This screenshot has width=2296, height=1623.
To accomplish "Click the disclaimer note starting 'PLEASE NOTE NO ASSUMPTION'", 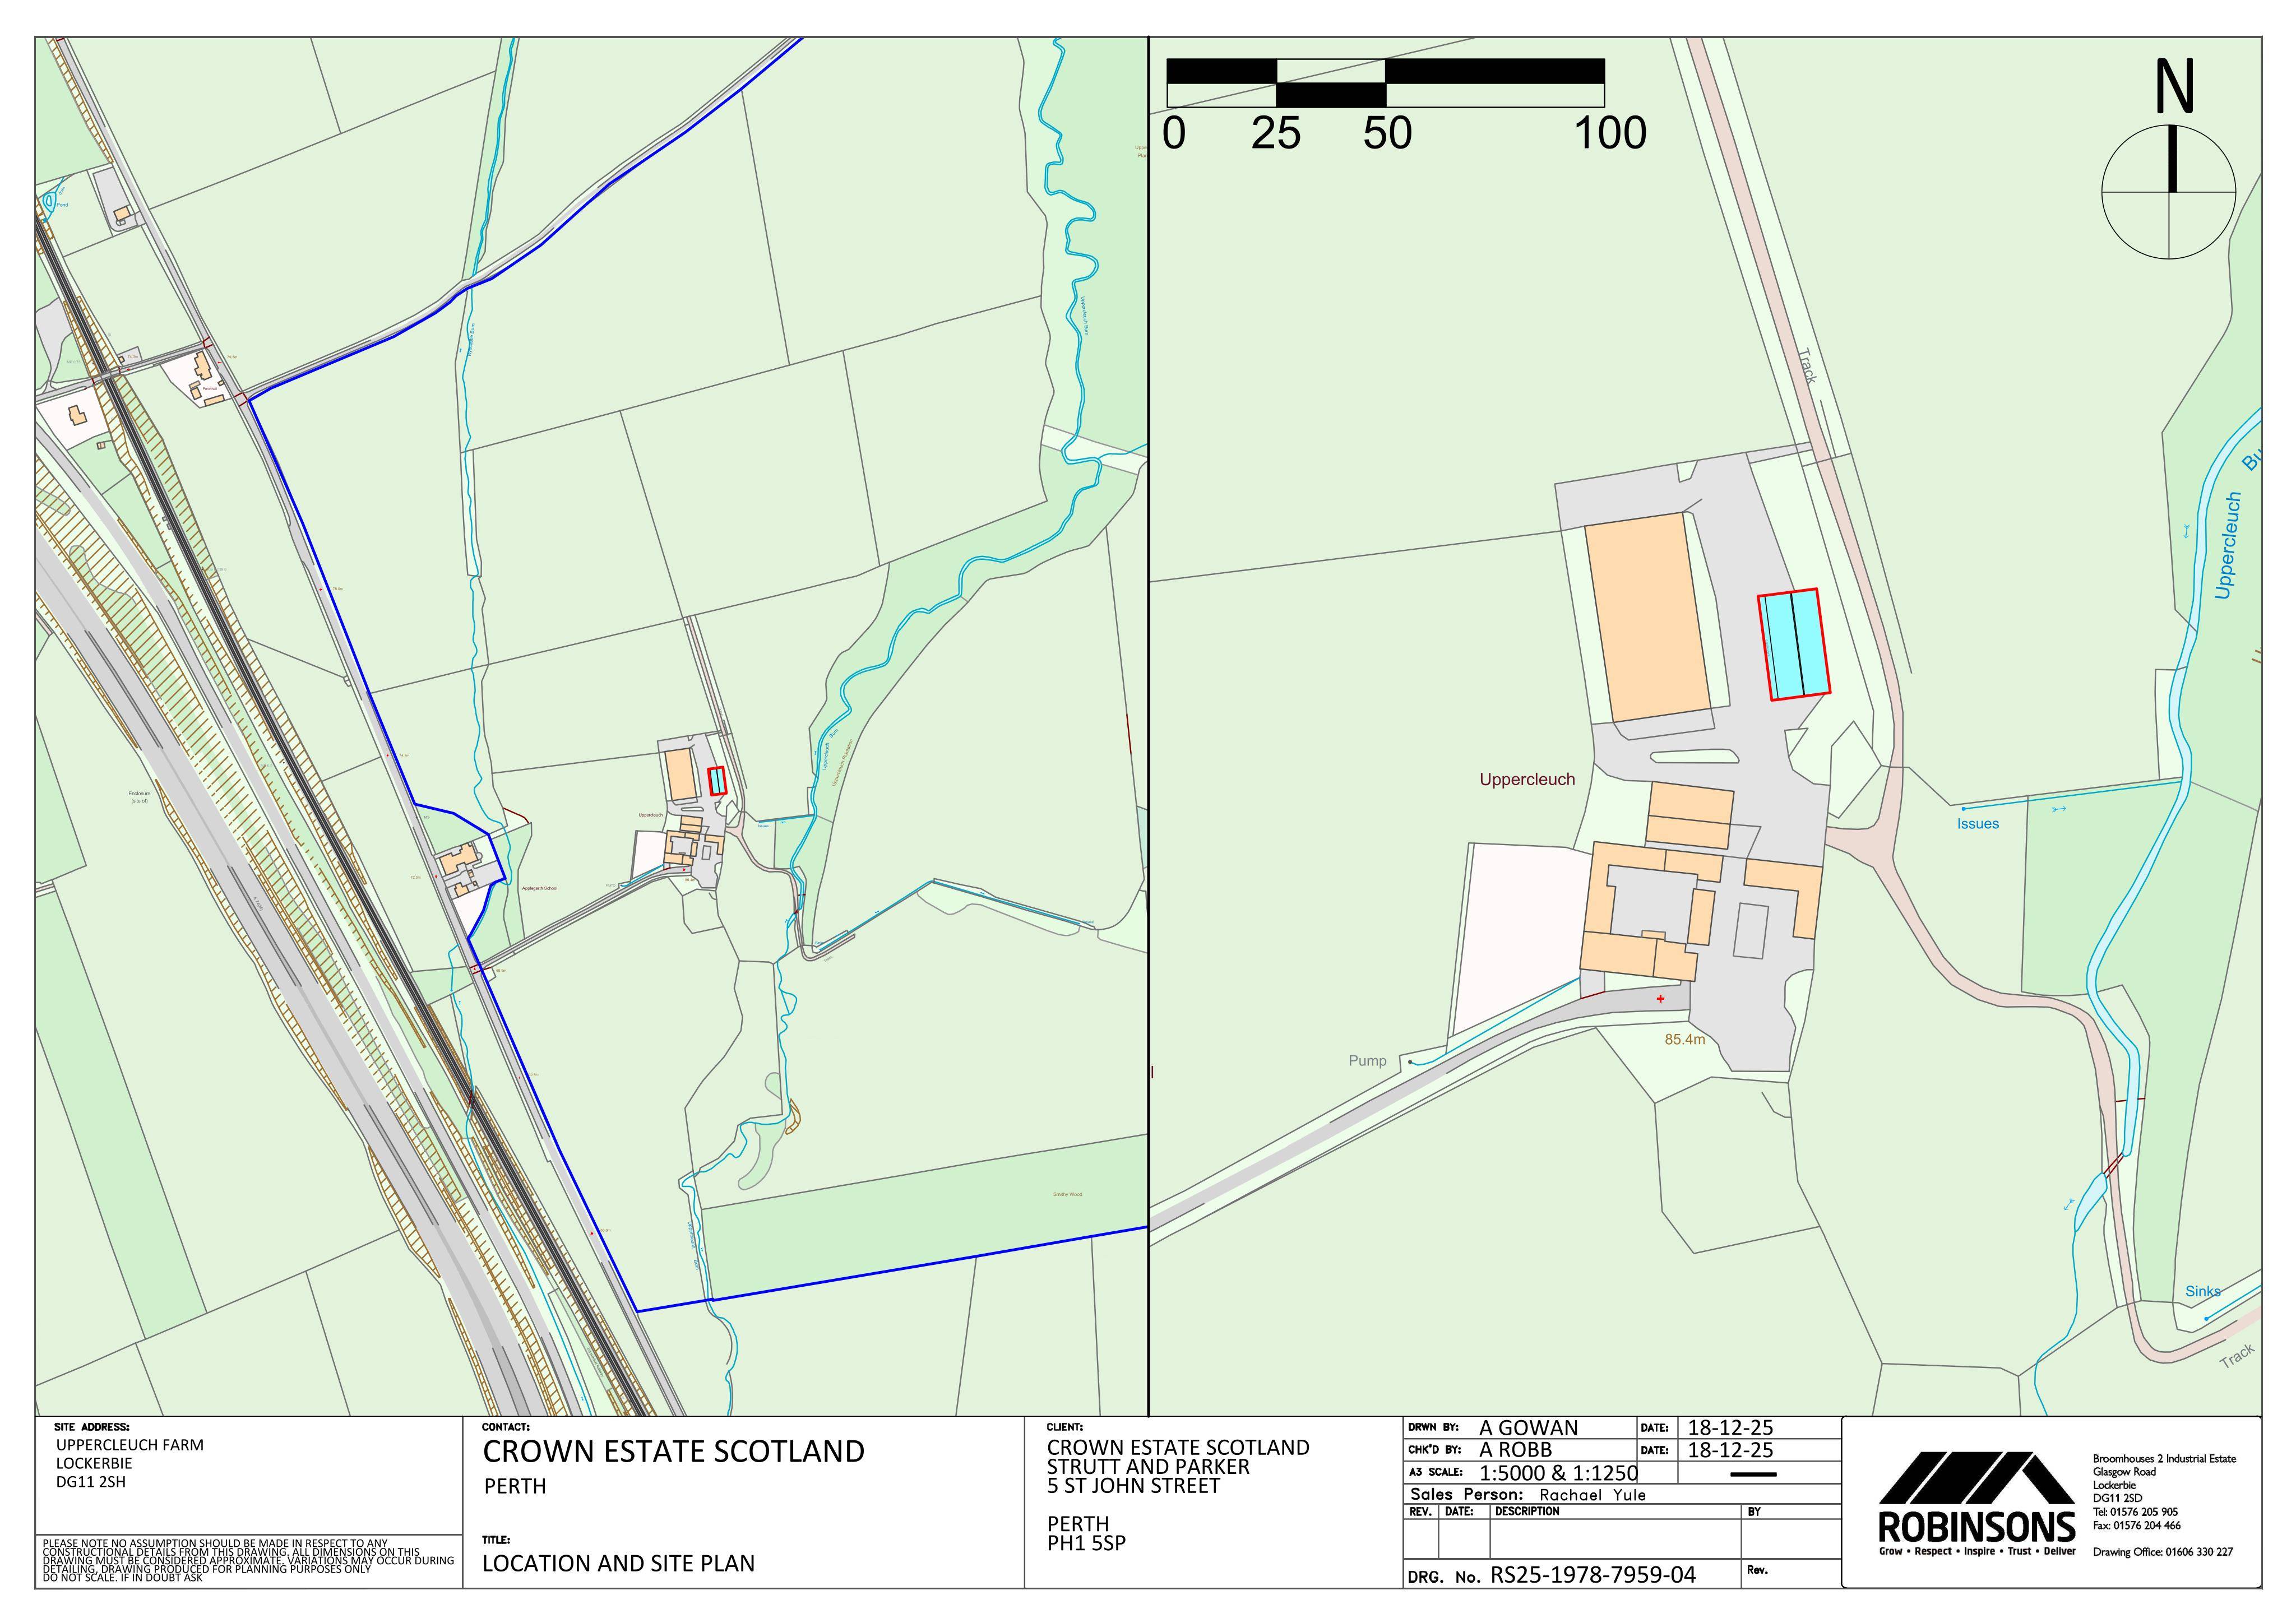I will (x=248, y=1560).
